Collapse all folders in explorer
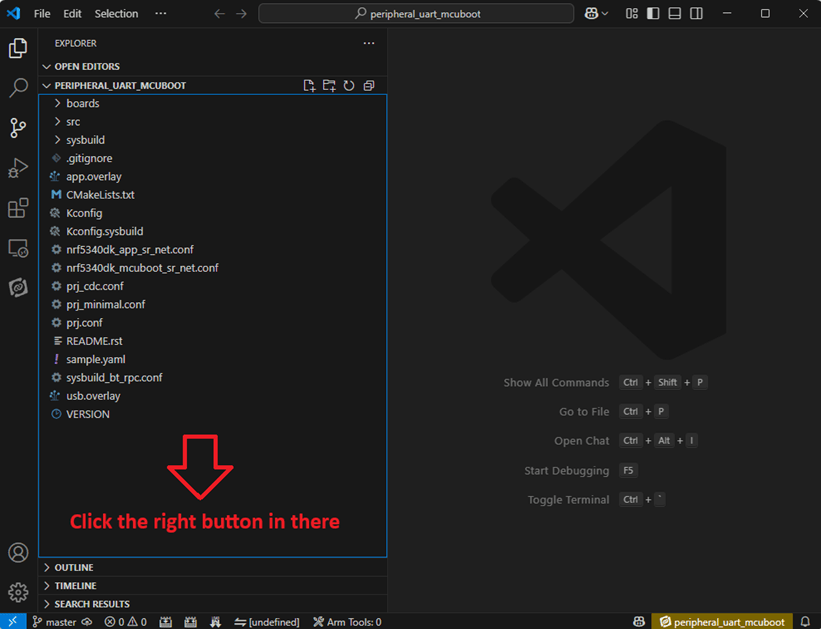Image resolution: width=821 pixels, height=629 pixels. 369,86
